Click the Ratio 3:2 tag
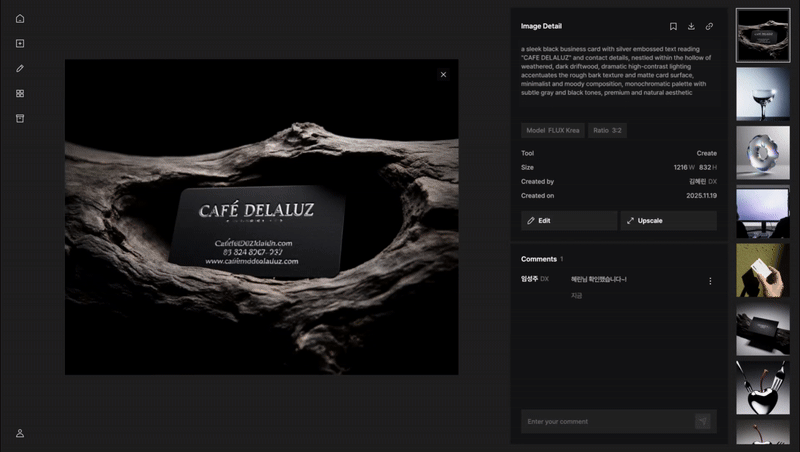The image size is (800, 452). tap(607, 131)
